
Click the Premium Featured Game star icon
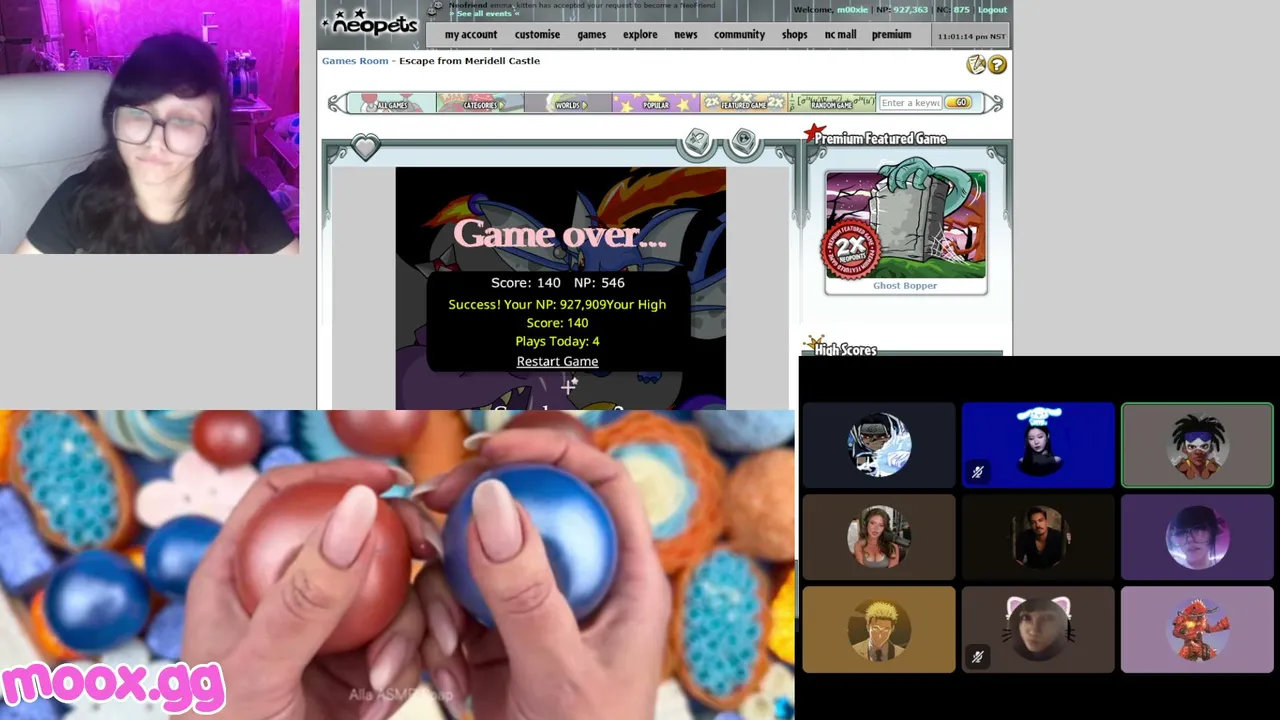pos(815,134)
